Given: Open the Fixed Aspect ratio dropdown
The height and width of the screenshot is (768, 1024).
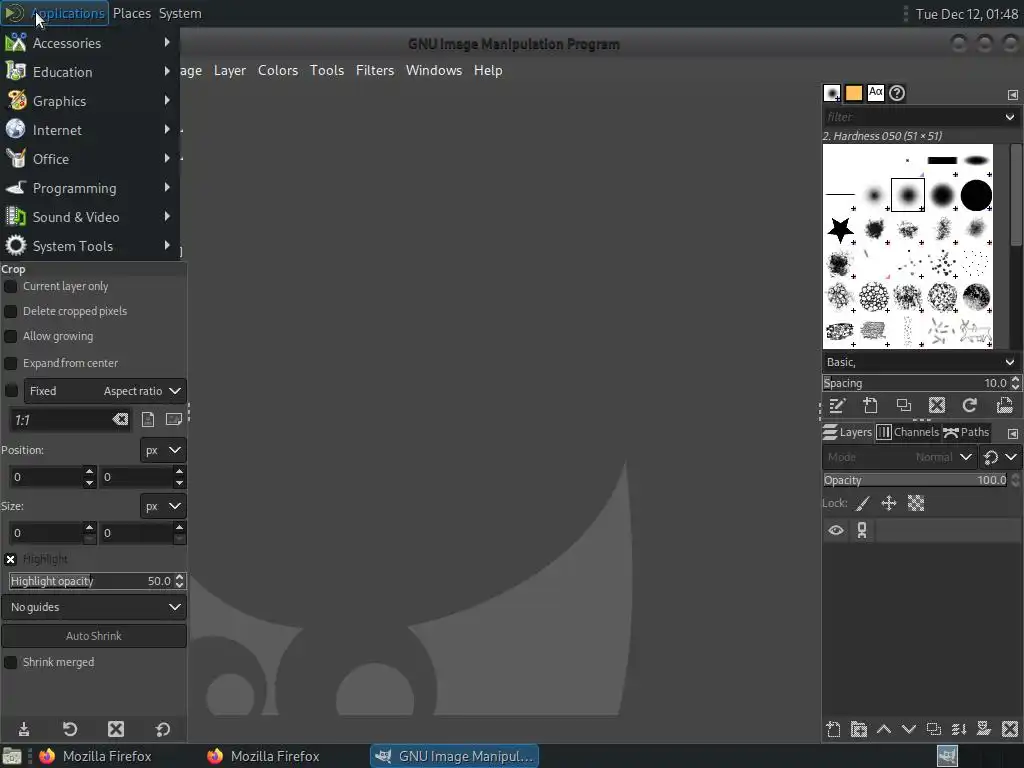Looking at the screenshot, I should [105, 391].
